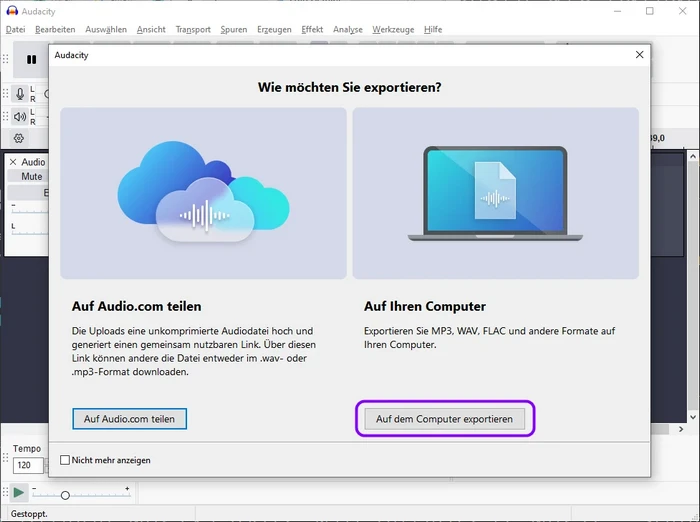Image resolution: width=700 pixels, height=522 pixels.
Task: Click the track gain slider
Action: coord(30,209)
